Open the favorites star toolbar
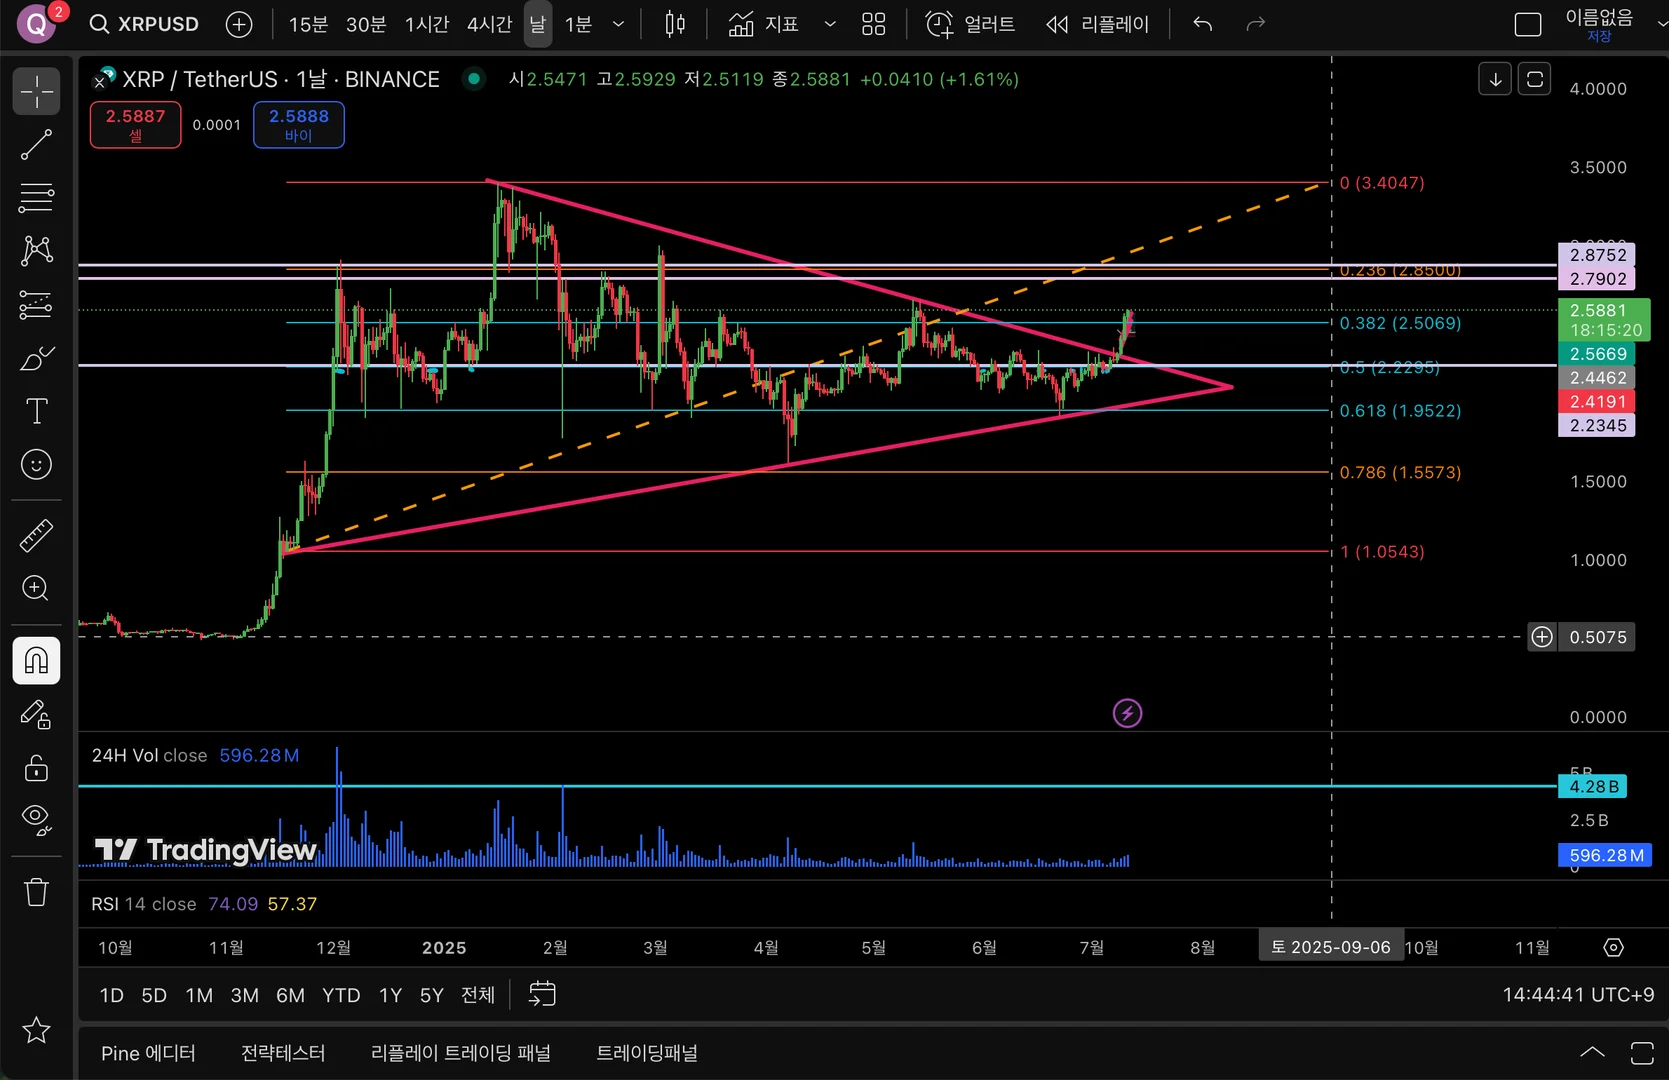 [x=36, y=1029]
